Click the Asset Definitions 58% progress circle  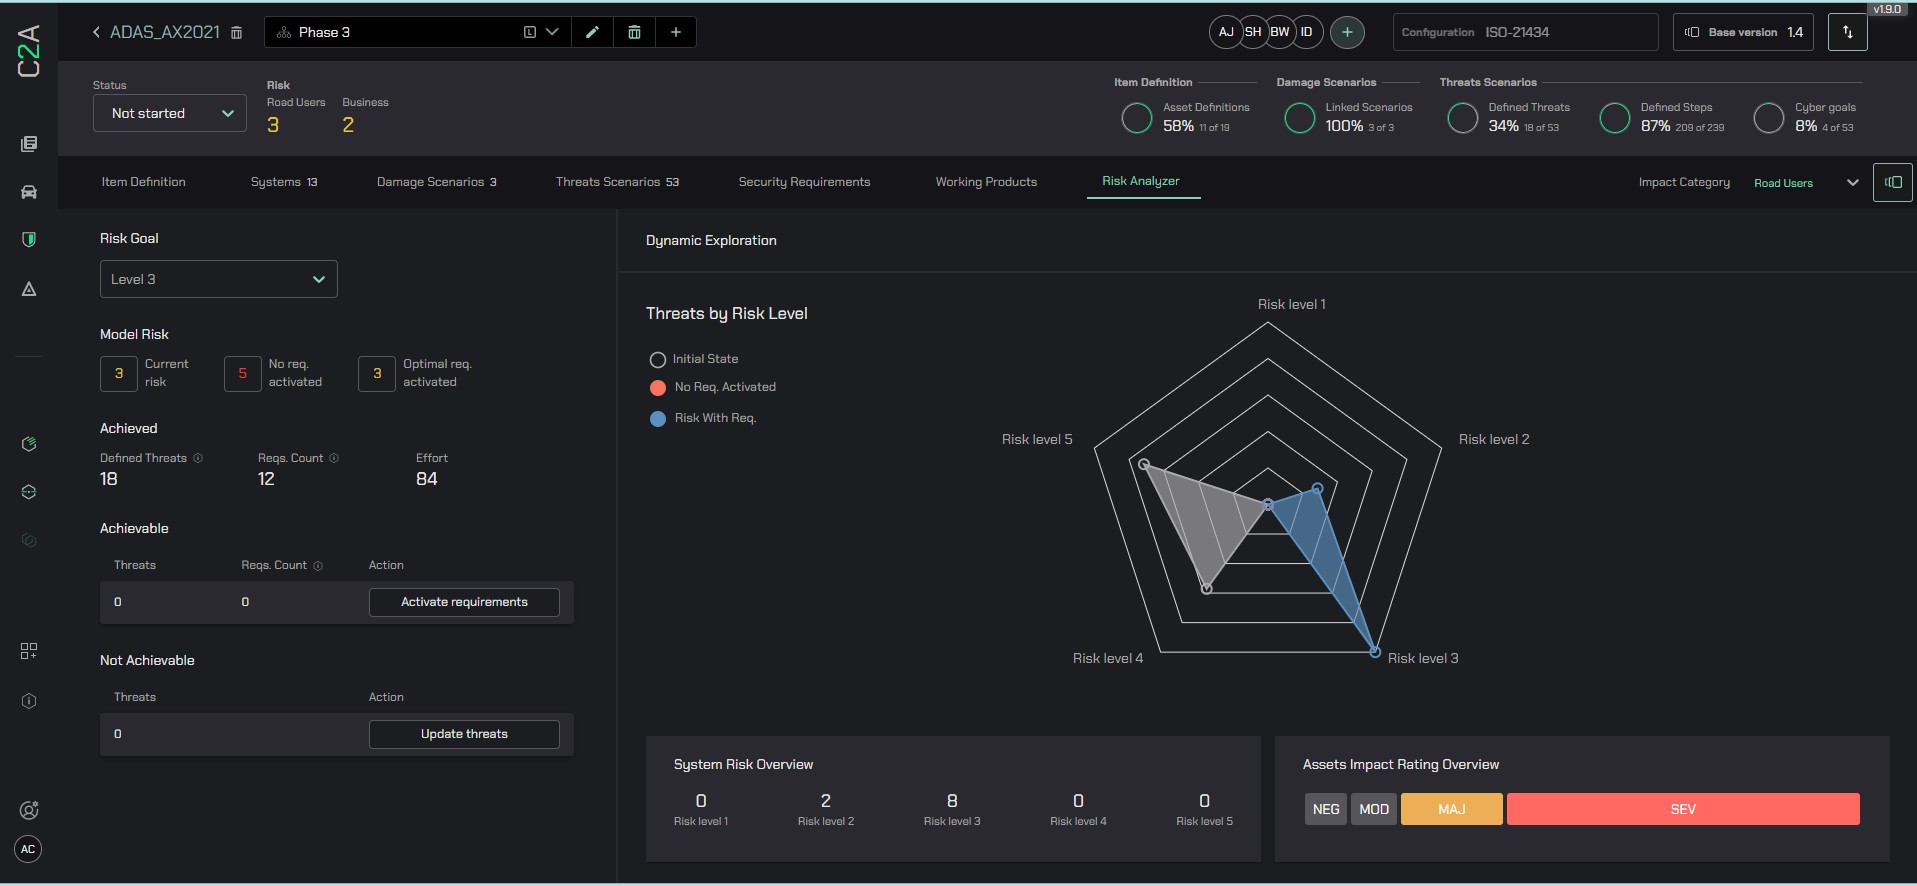pos(1137,118)
